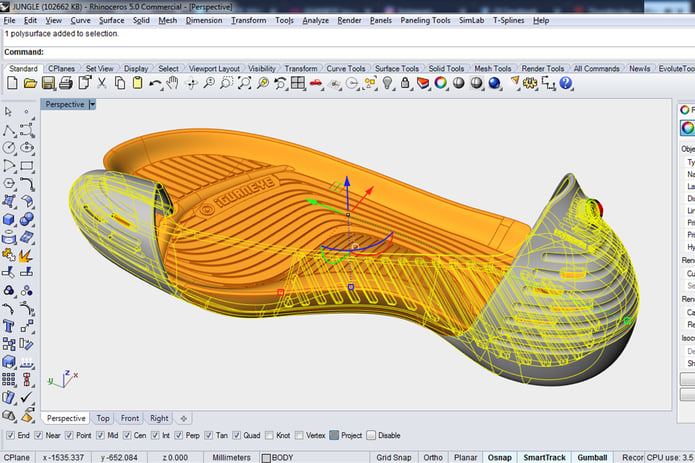Image resolution: width=695 pixels, height=463 pixels.
Task: Toggle Grid Snap in status bar
Action: 394,457
